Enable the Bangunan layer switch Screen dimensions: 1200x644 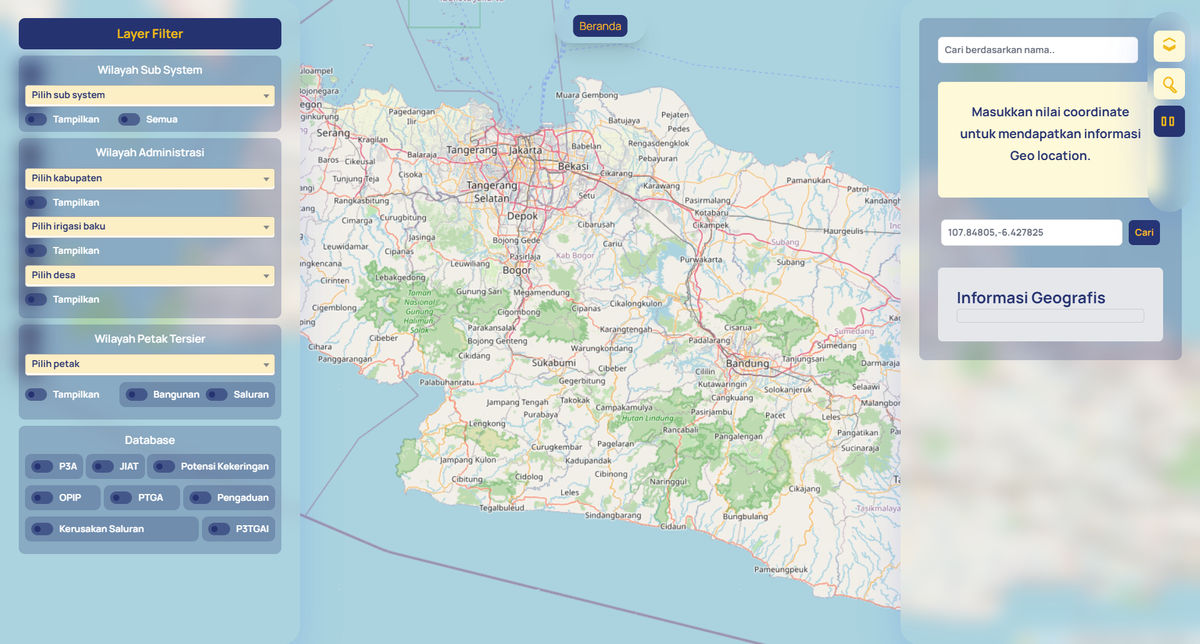137,395
